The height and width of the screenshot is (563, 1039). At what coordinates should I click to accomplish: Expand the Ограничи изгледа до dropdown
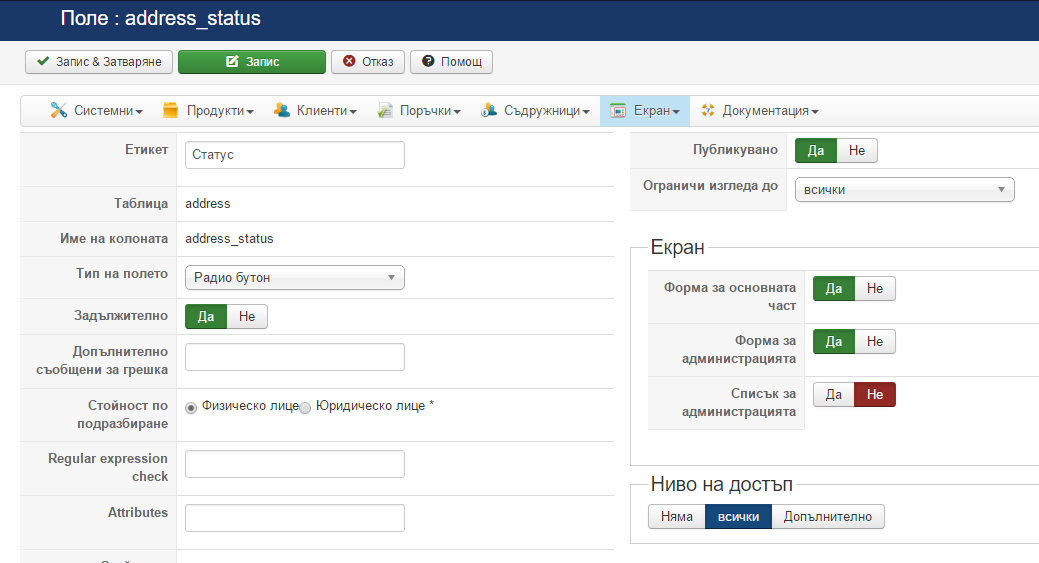pos(904,190)
